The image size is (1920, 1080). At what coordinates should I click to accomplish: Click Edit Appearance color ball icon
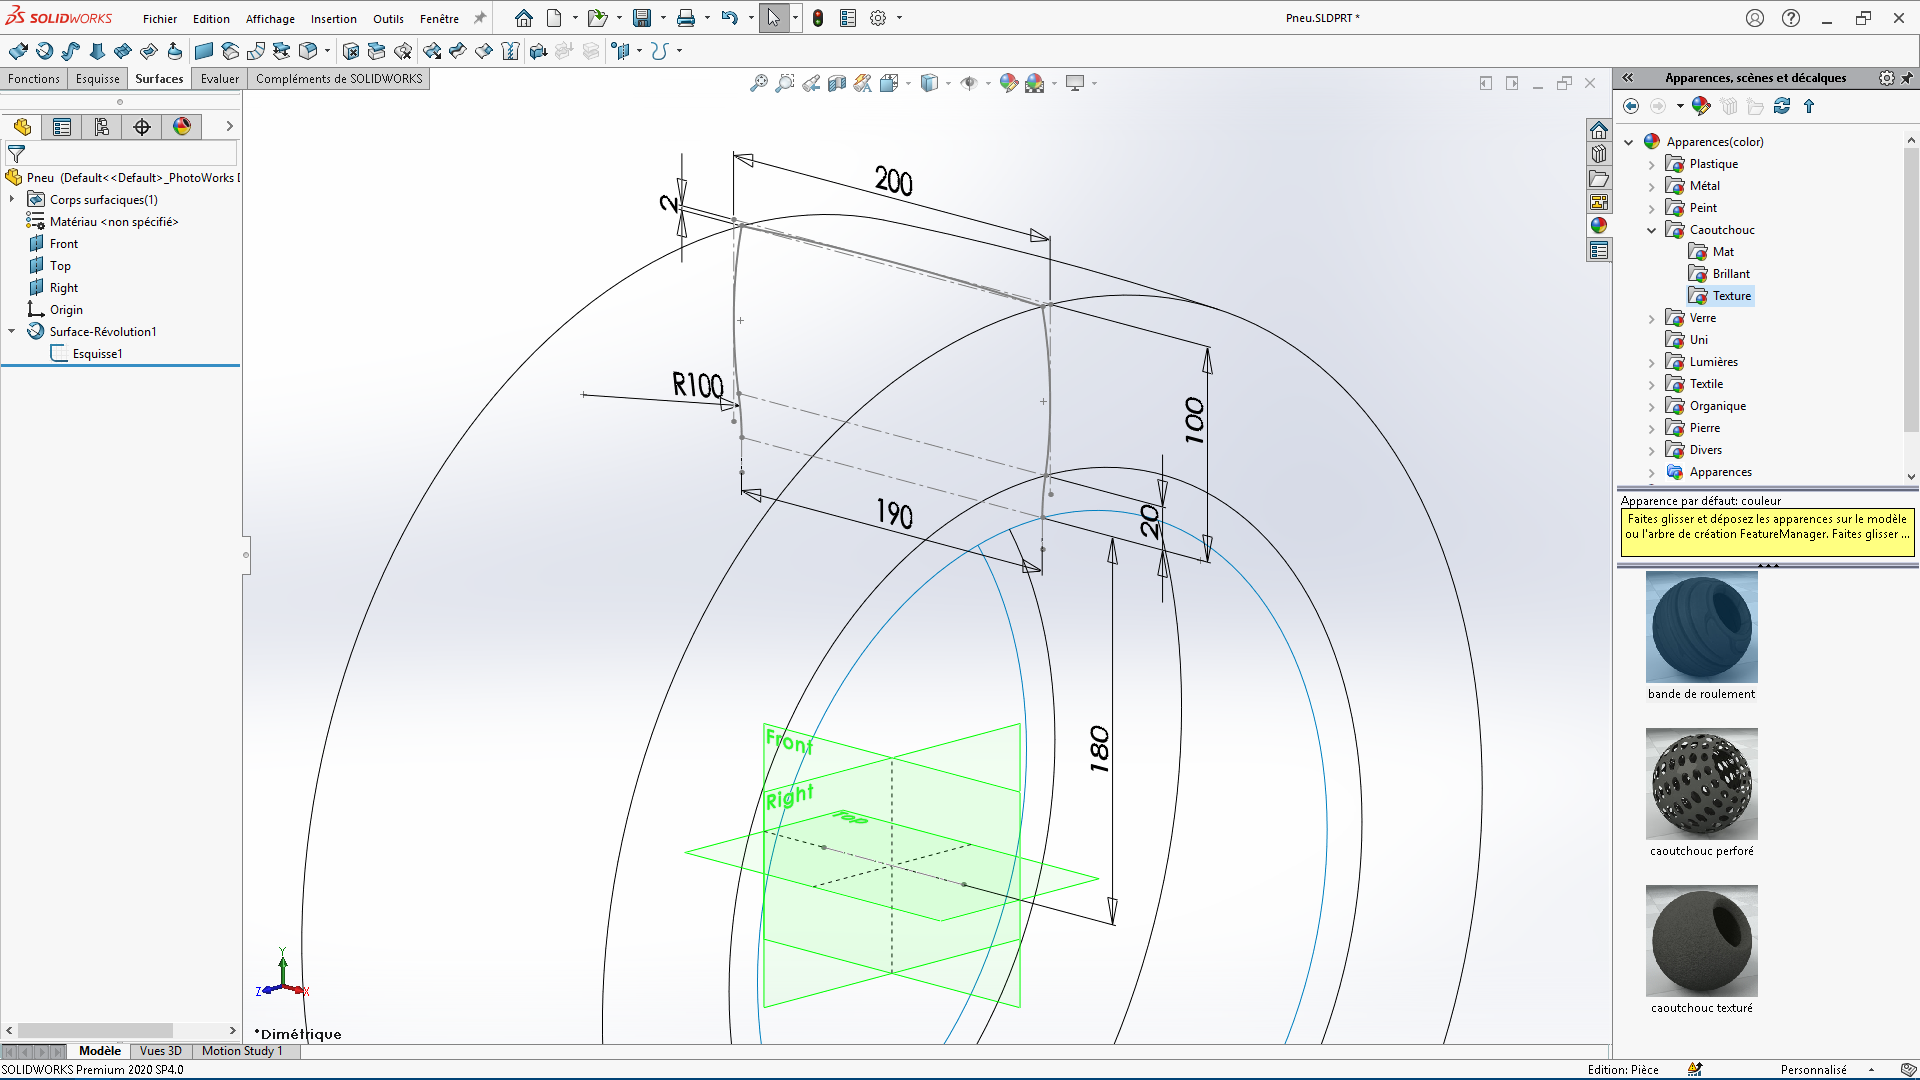click(1008, 83)
